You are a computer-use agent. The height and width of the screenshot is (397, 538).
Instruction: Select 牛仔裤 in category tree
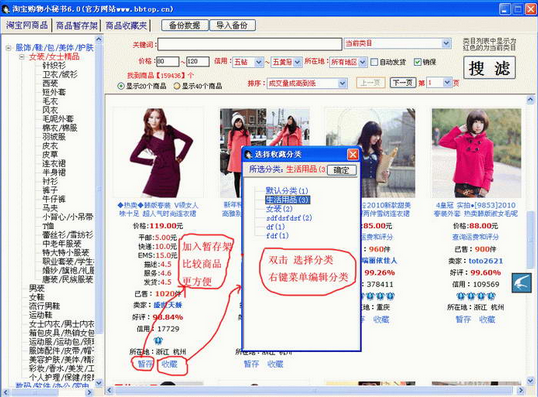click(54, 199)
